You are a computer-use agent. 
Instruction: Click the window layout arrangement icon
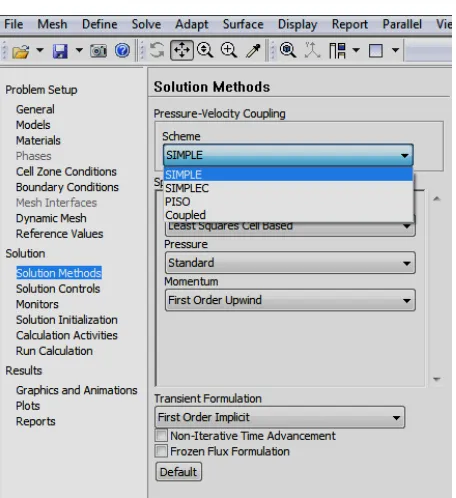337,51
